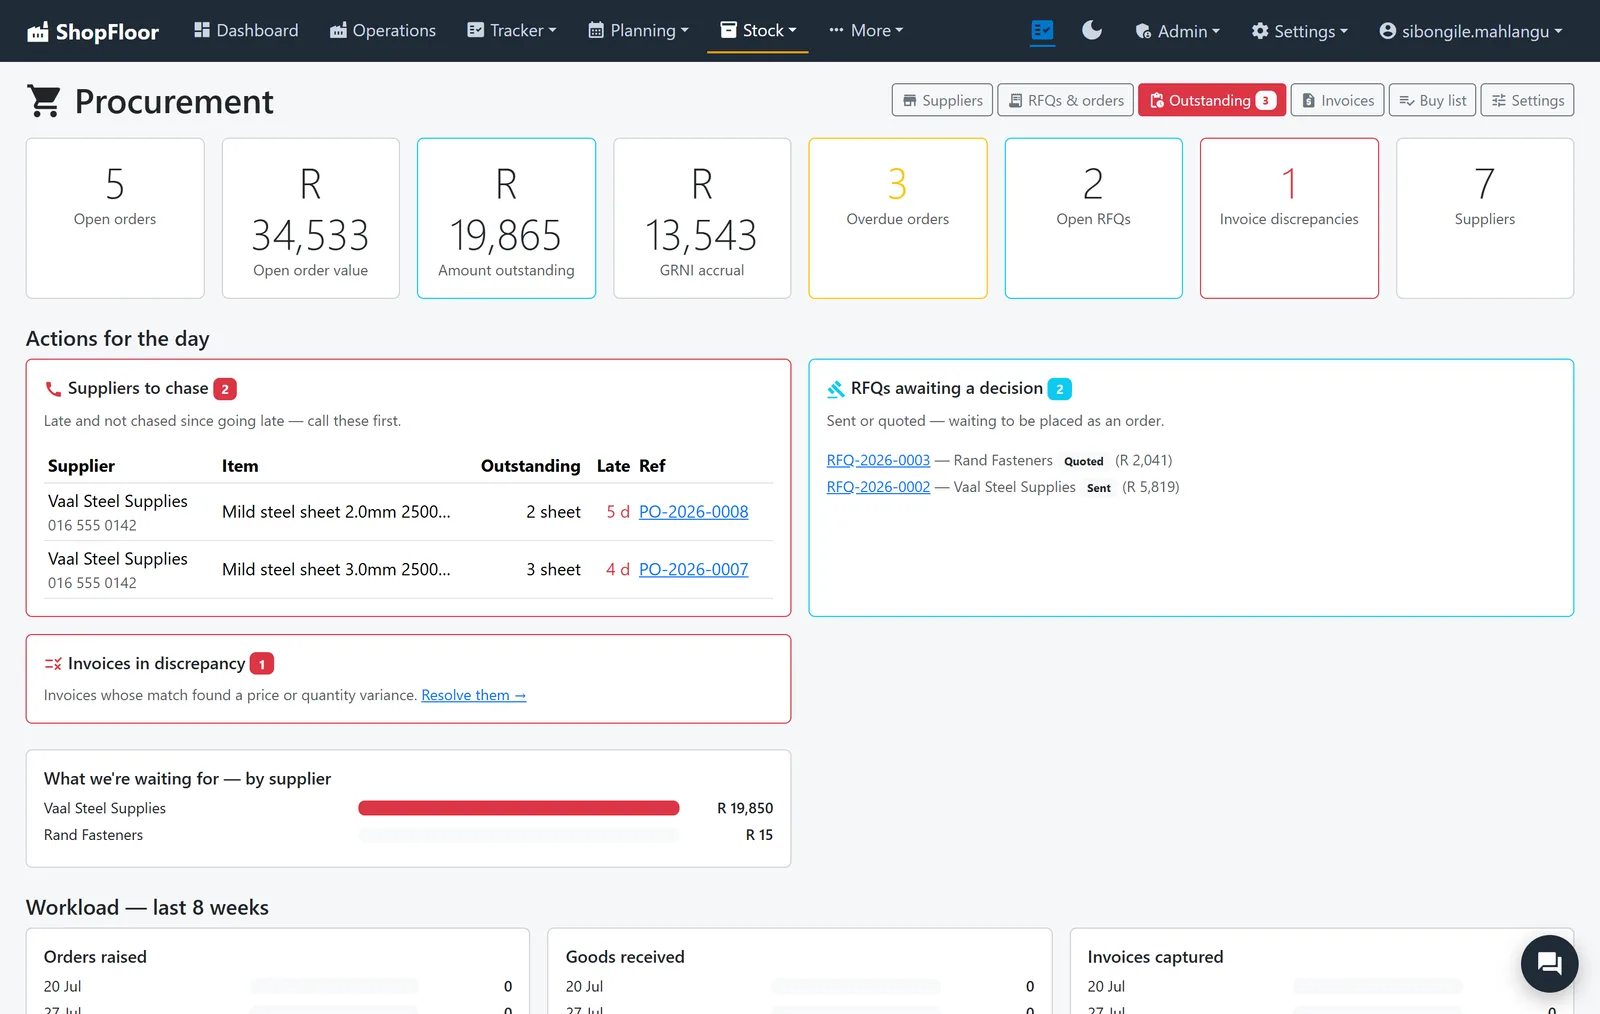Click the ShopFloor factory logo icon
This screenshot has width=1600, height=1014.
click(38, 32)
